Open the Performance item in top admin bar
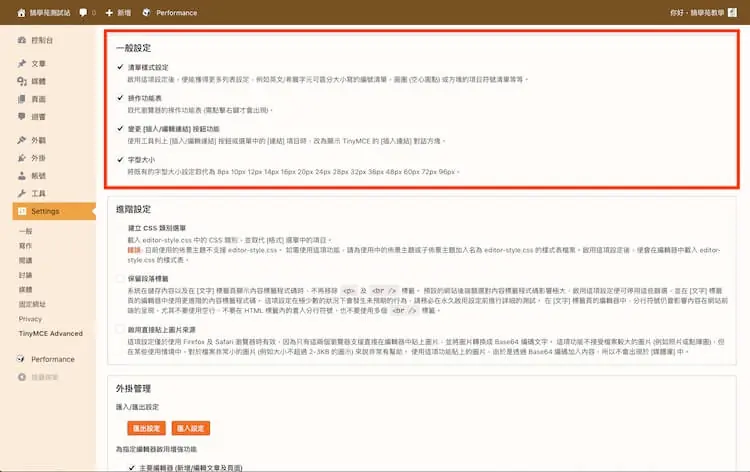 point(170,13)
